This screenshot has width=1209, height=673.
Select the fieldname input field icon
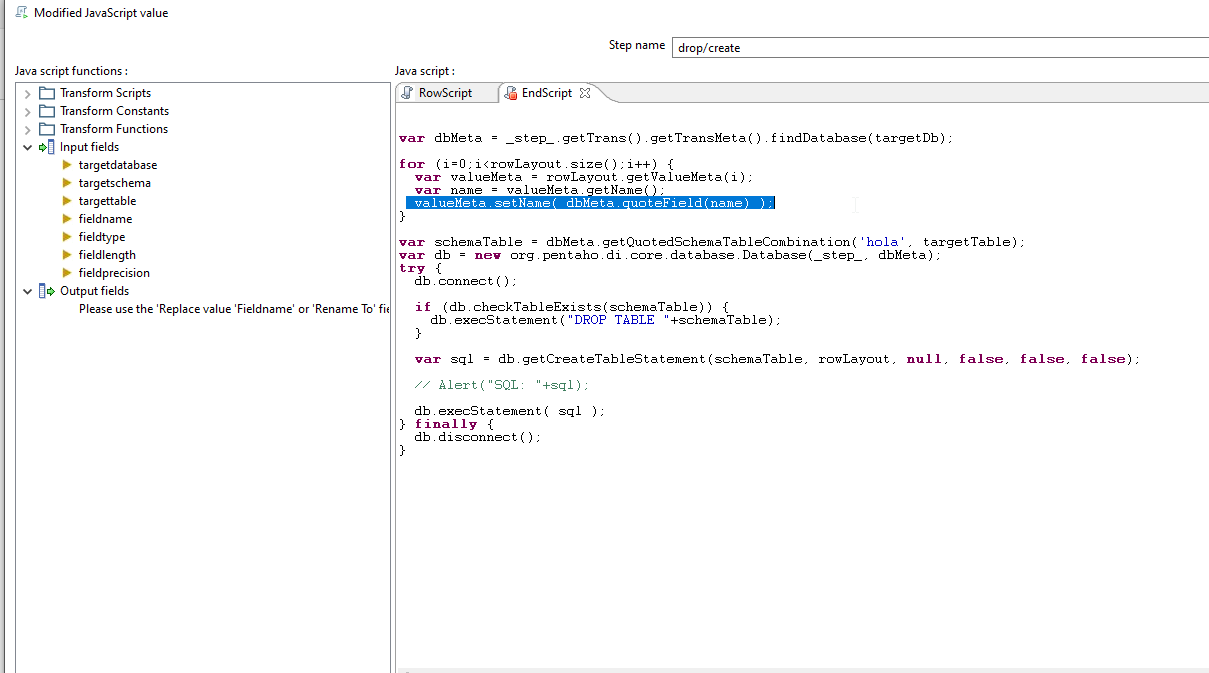pos(67,219)
